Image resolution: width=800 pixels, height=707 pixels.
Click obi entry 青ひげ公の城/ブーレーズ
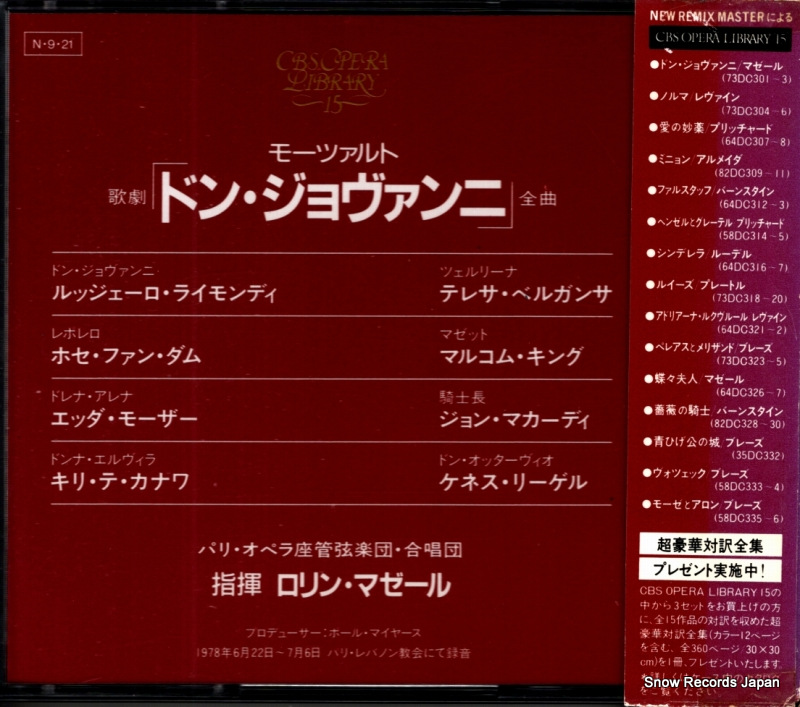coord(703,442)
